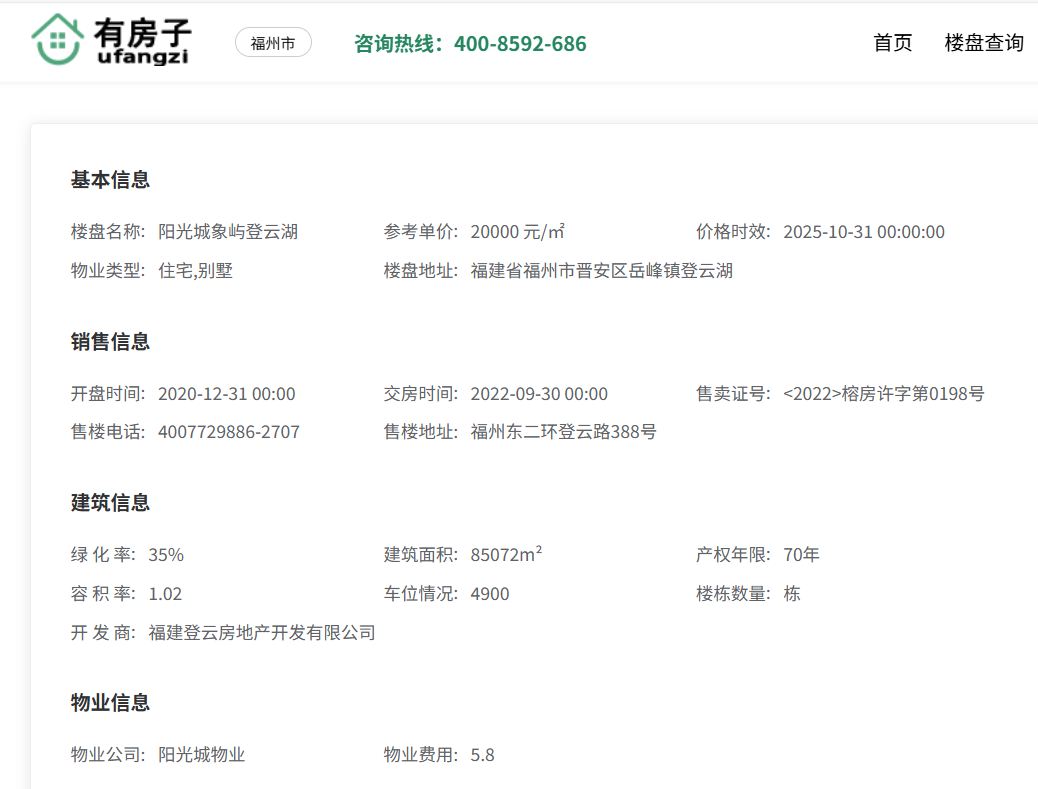Click the 物业信息 section heading
Viewport: 1038px width, 789px height.
click(110, 703)
